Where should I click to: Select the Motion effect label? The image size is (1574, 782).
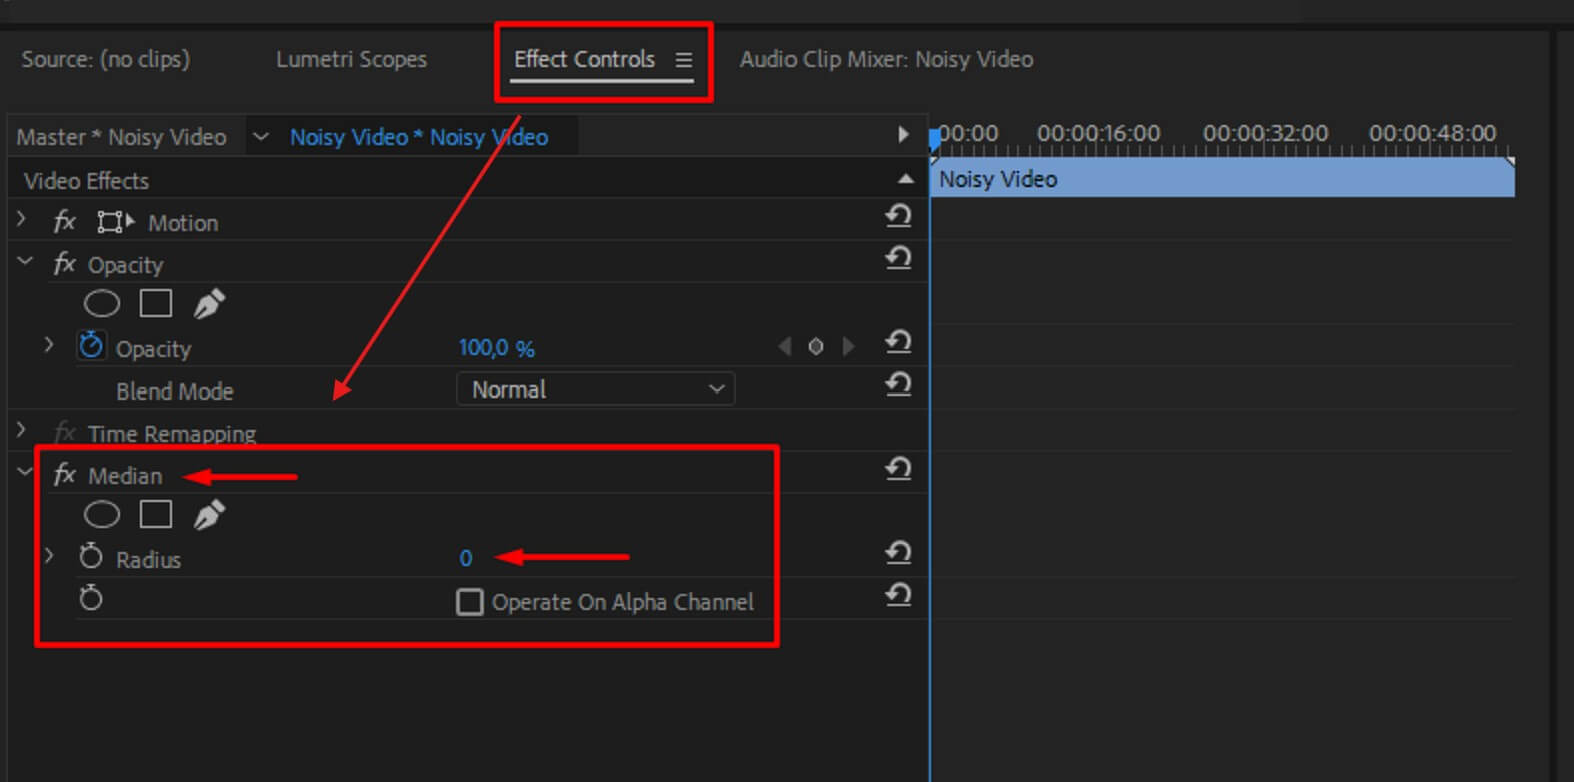point(183,223)
